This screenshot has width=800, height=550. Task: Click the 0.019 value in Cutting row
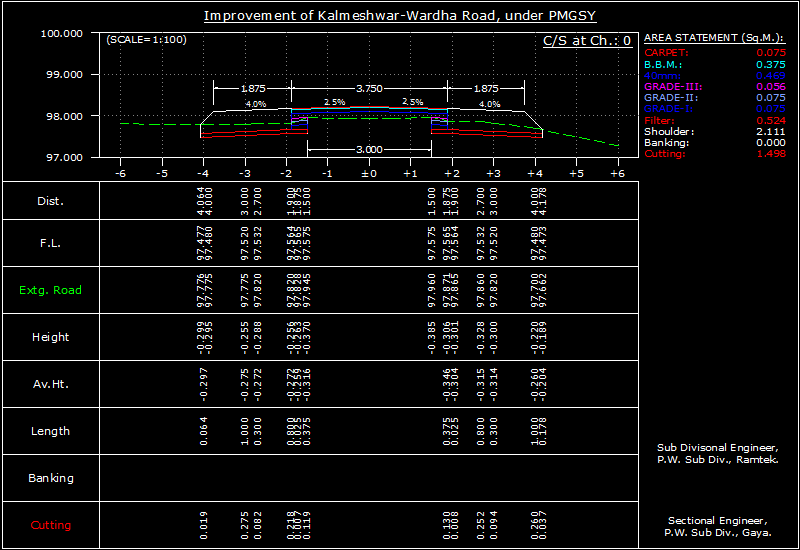[204, 525]
